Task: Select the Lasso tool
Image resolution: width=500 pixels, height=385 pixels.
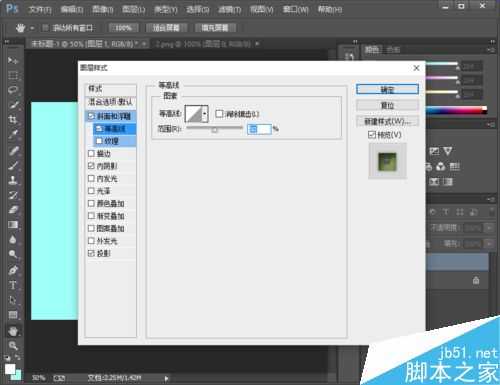Action: (13, 90)
